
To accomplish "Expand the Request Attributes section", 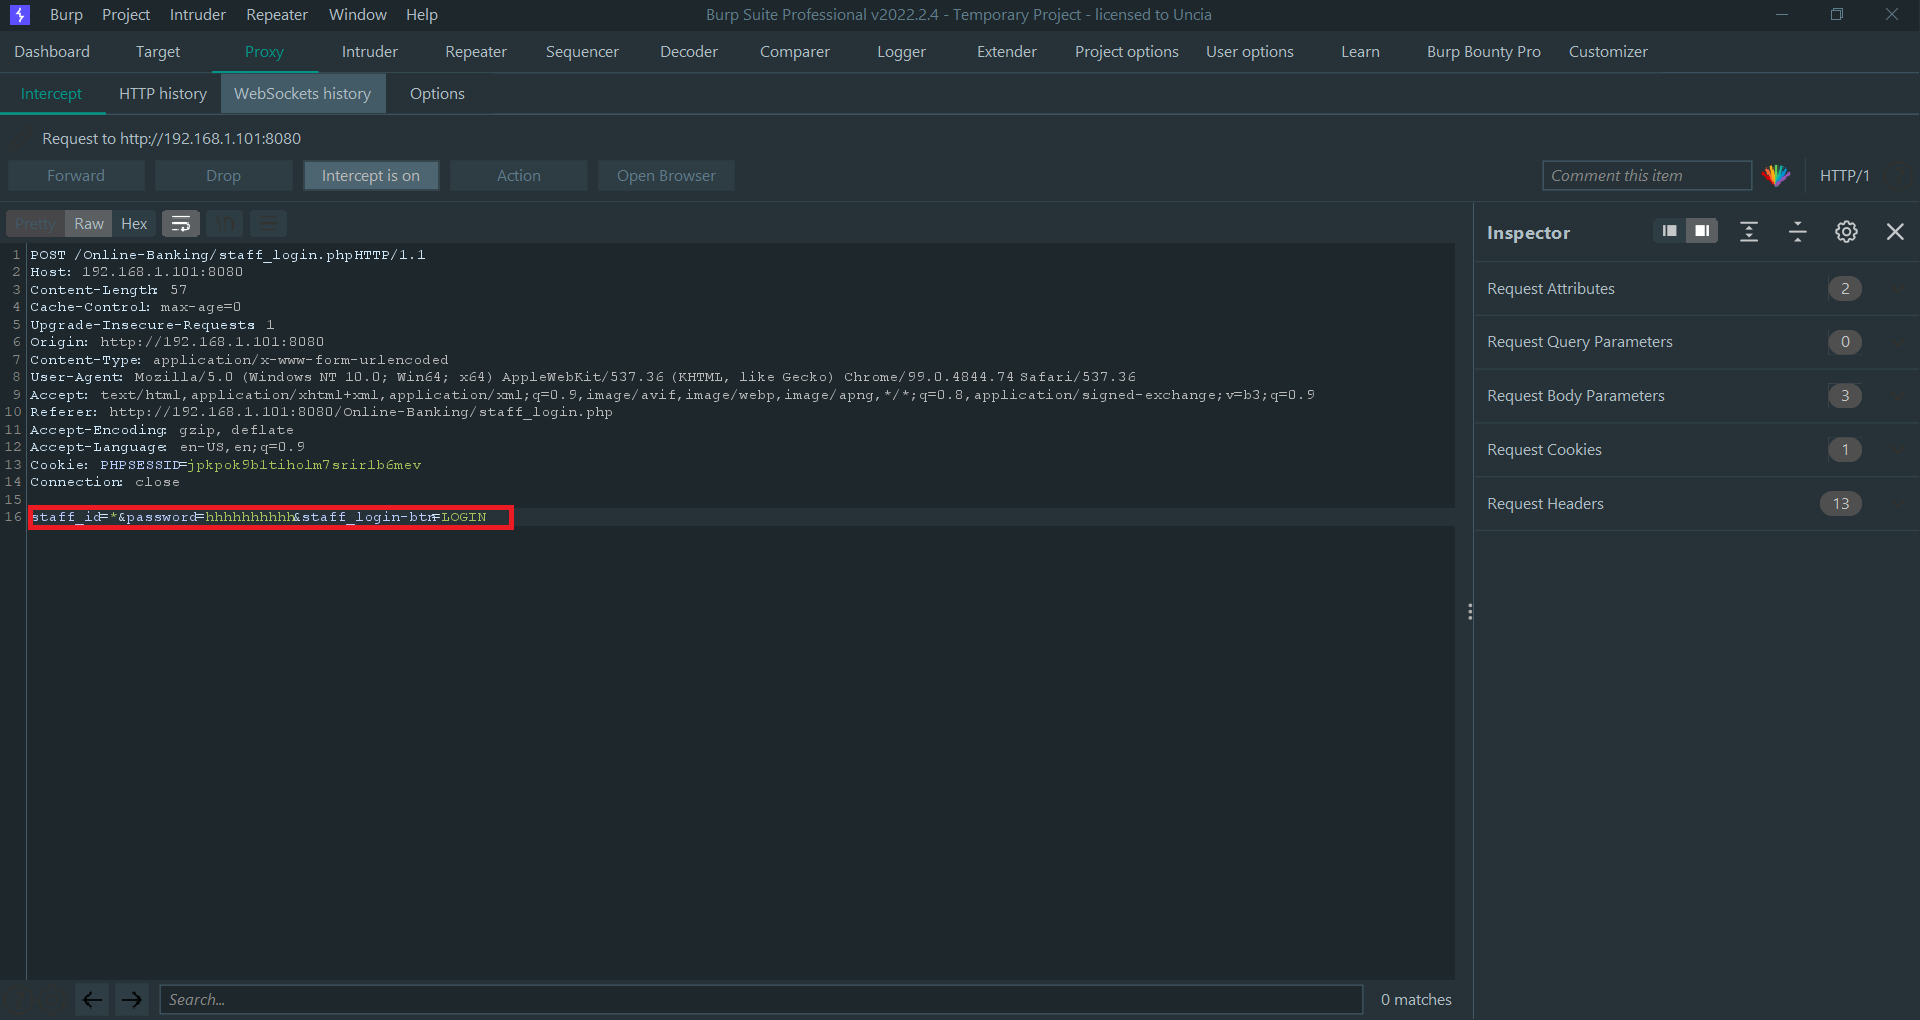I will click(1697, 289).
